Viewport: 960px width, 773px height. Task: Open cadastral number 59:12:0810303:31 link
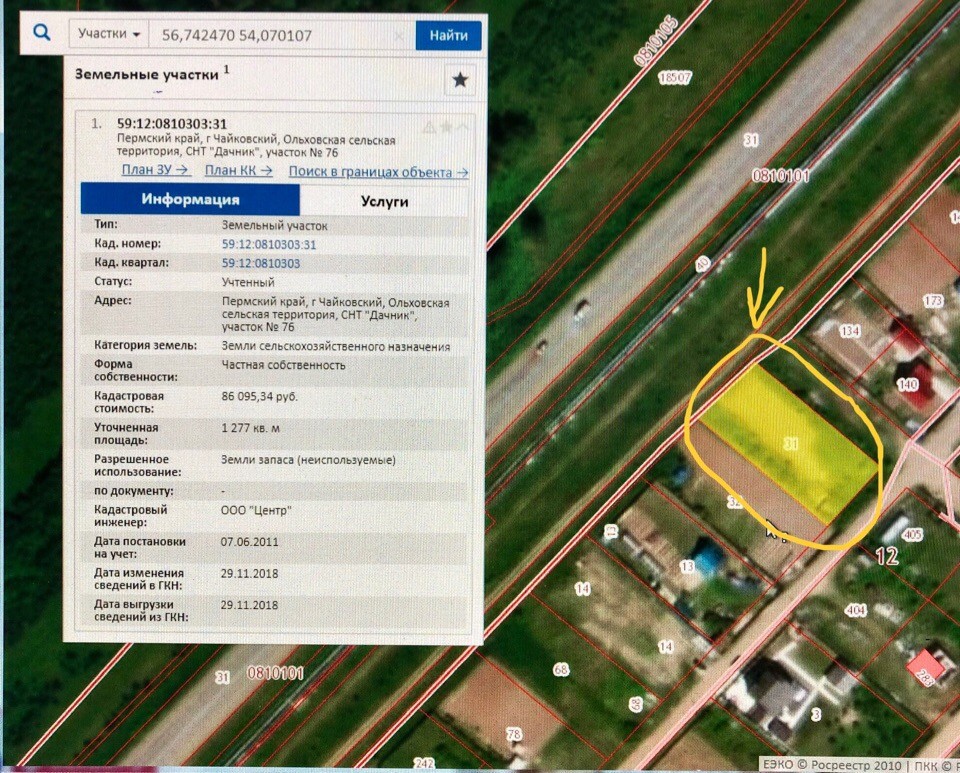tap(268, 244)
